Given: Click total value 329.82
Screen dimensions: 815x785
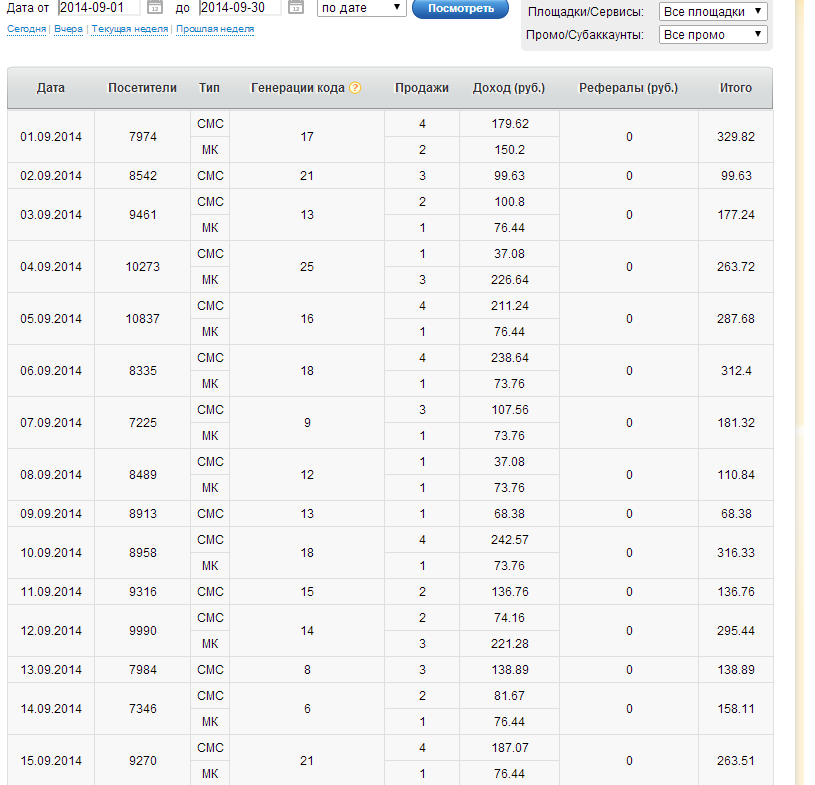Looking at the screenshot, I should [x=736, y=137].
